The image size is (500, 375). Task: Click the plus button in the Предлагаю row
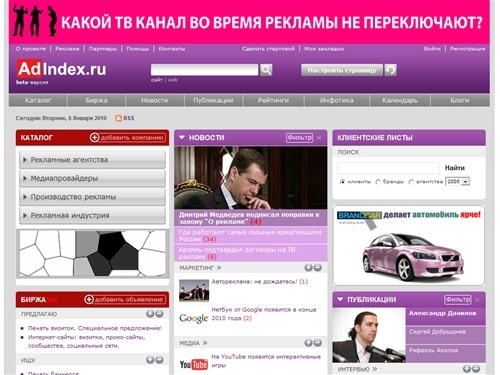[150, 314]
